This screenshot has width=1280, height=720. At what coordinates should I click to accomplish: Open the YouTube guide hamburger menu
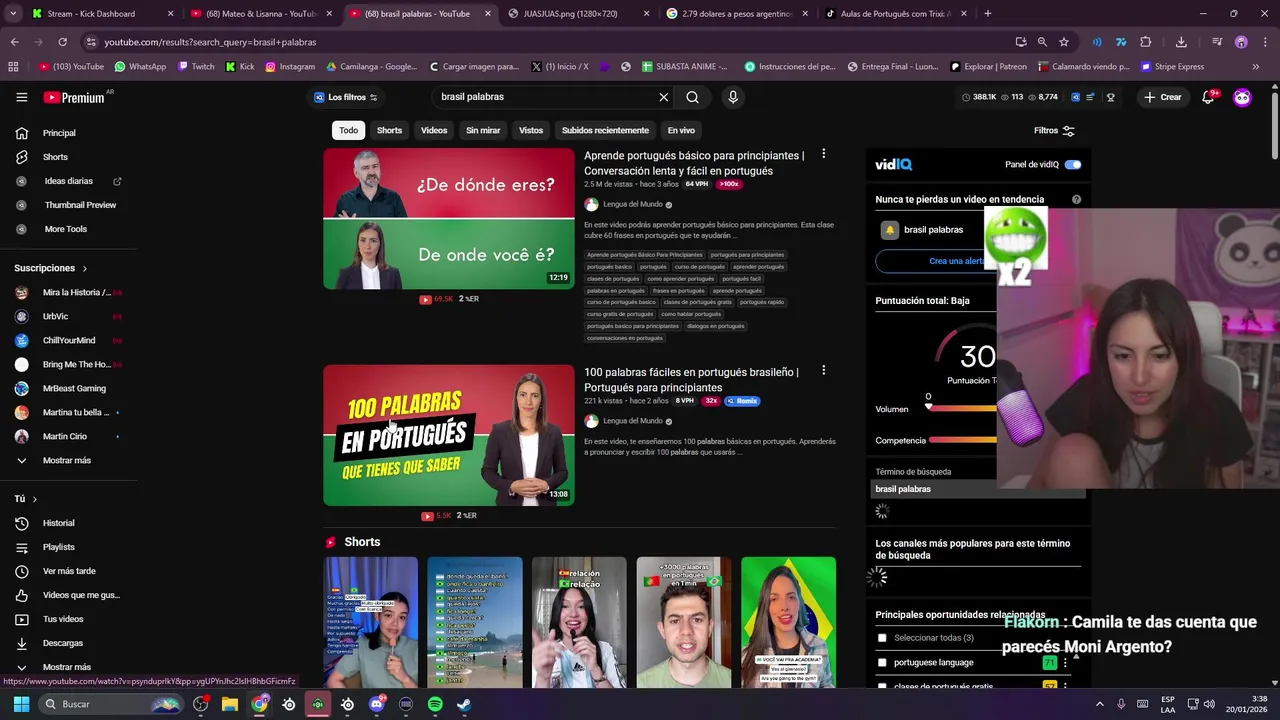[x=21, y=97]
